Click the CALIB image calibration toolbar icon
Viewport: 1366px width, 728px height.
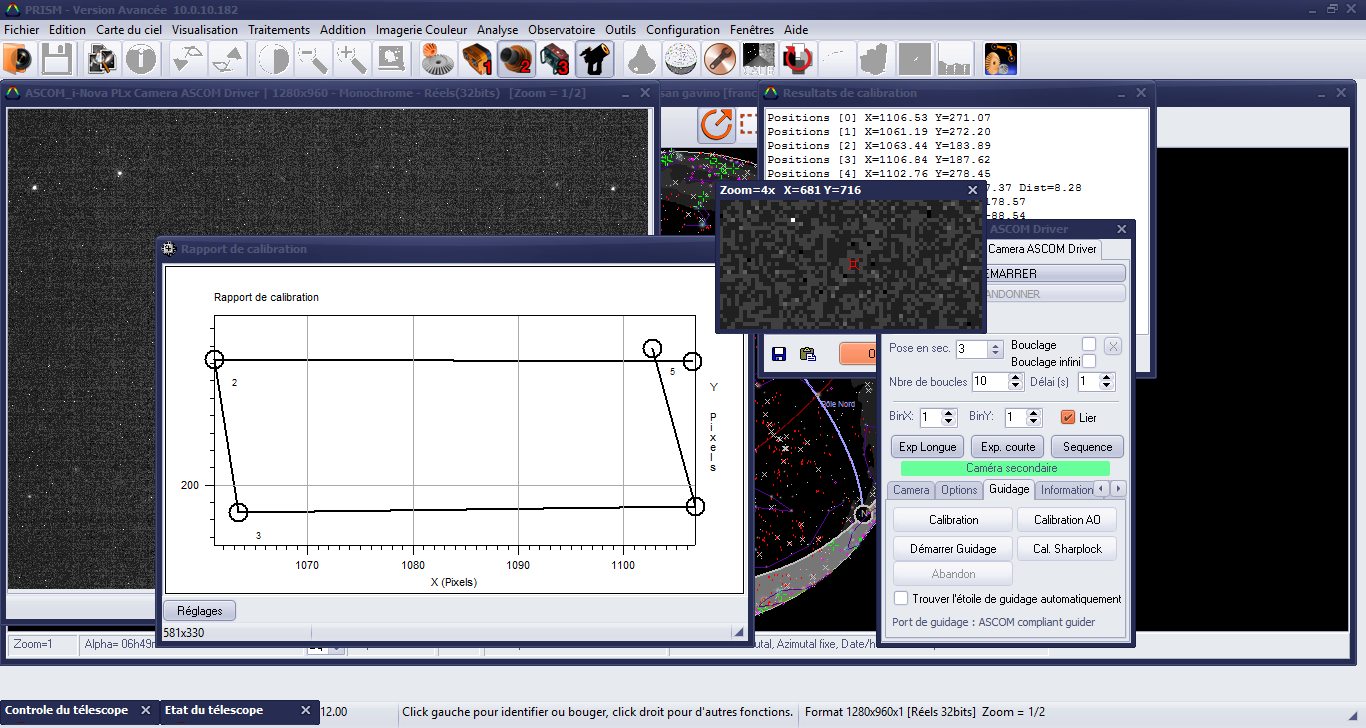[x=758, y=60]
